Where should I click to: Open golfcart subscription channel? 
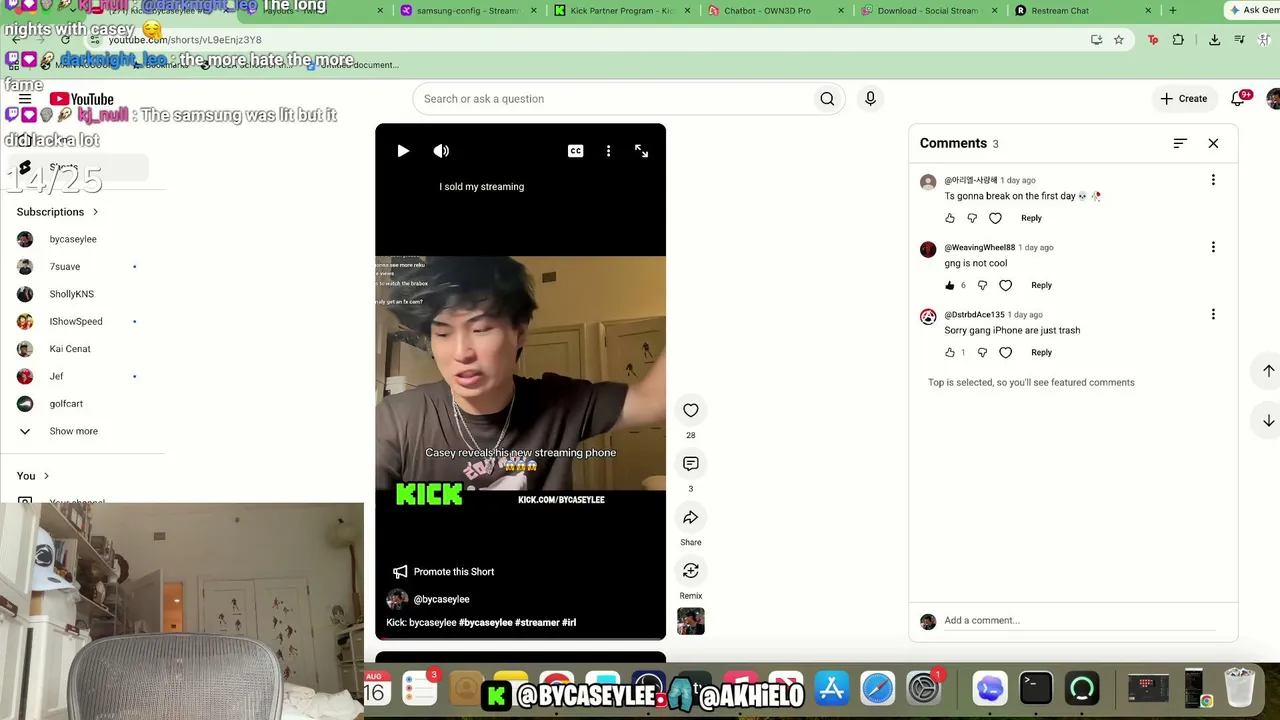66,404
